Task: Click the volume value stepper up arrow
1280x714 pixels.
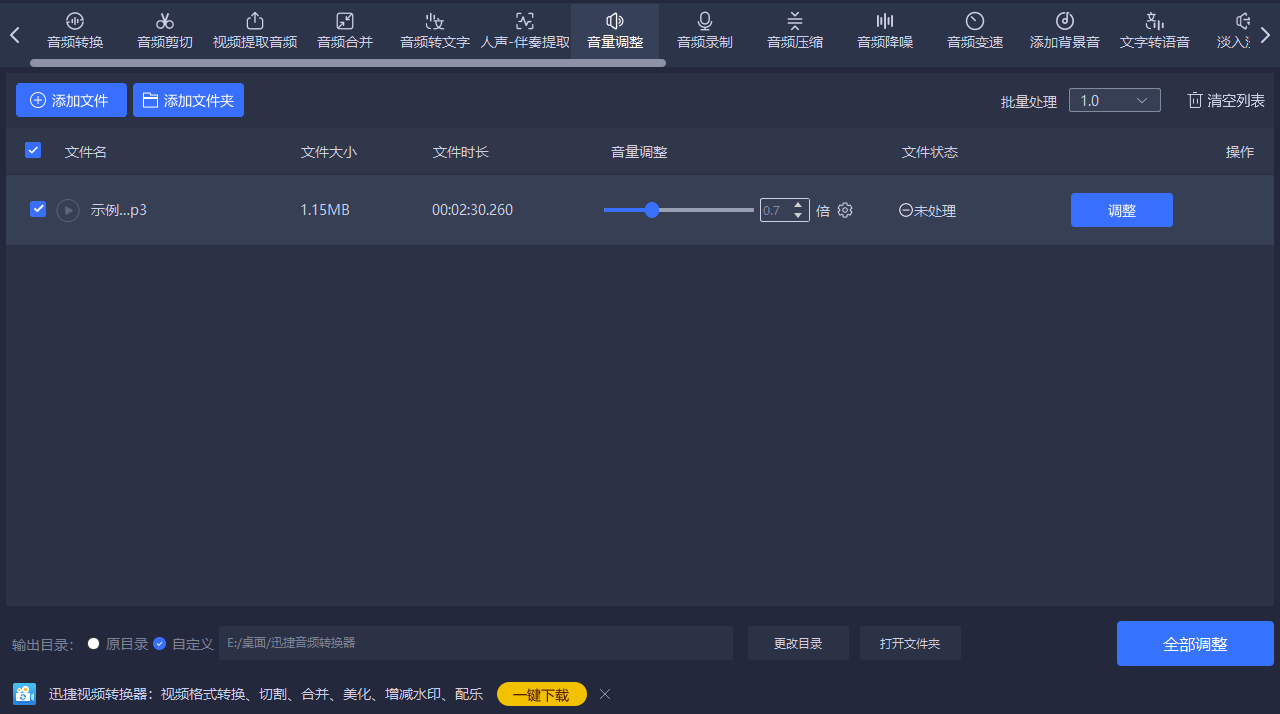Action: click(x=797, y=205)
